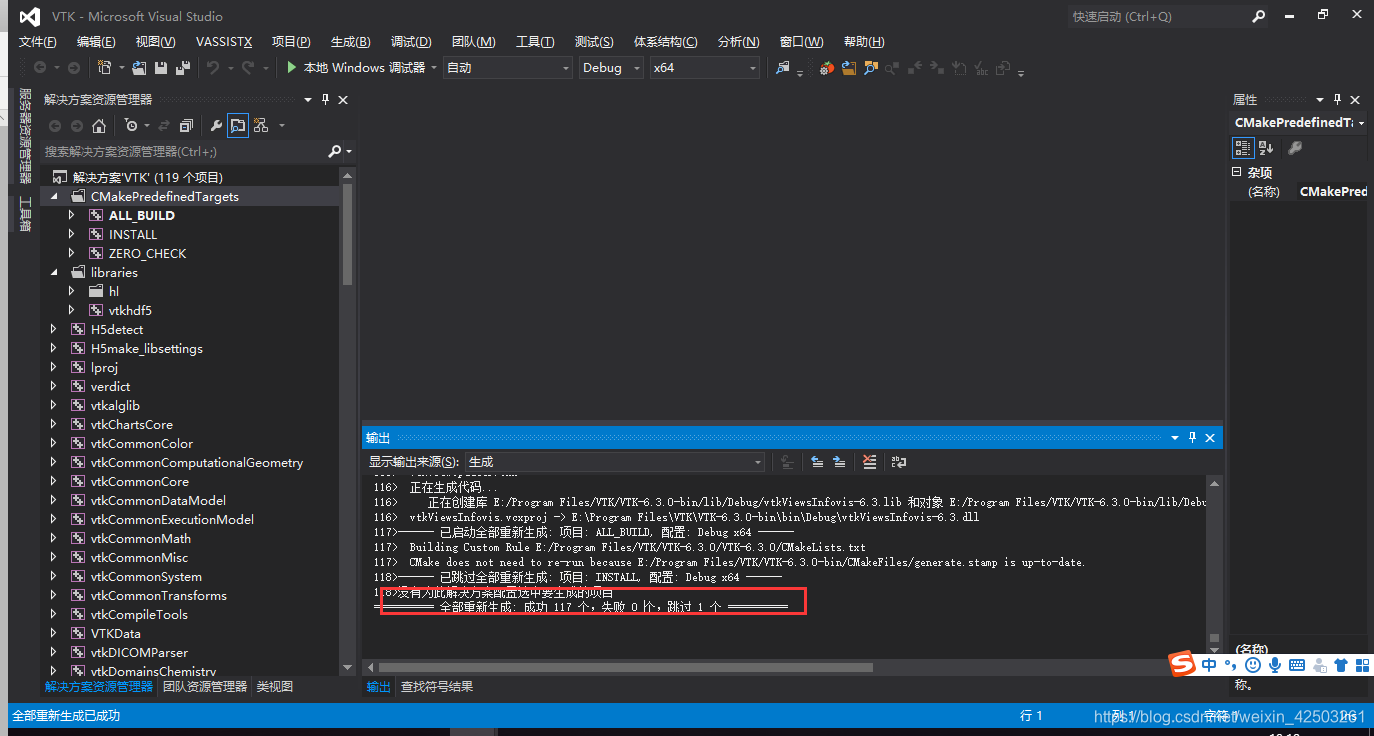The height and width of the screenshot is (736, 1374).
Task: Click Sogou input method S icon
Action: click(1183, 664)
